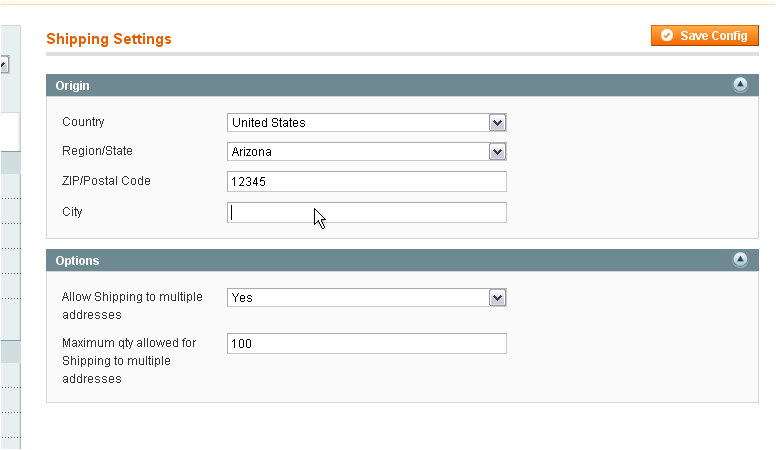Screen dimensions: 776x450
Task: Click inside the empty City text field
Action: tap(367, 212)
